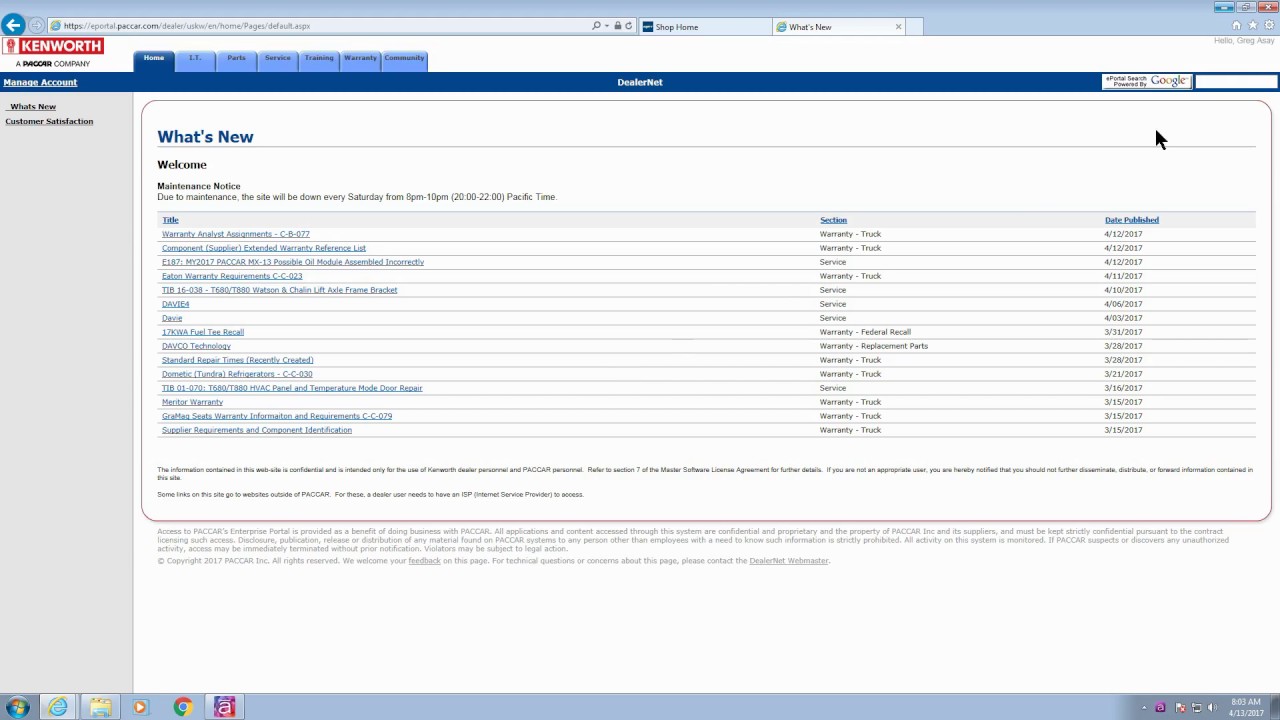Open the Manage Account link

[40, 82]
